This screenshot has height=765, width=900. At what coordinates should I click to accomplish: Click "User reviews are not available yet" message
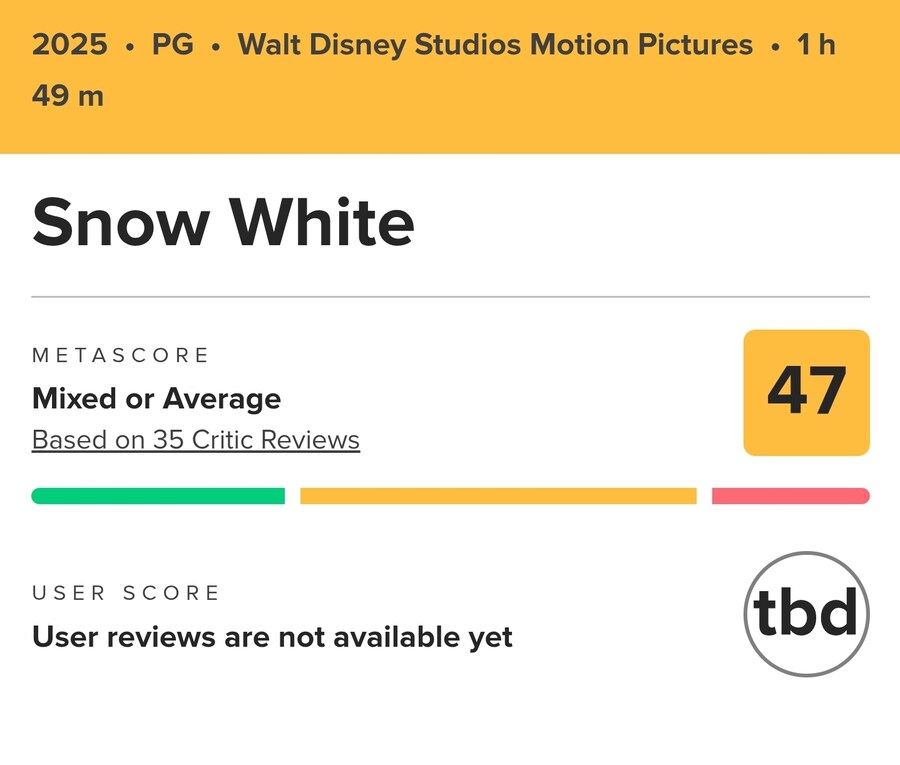(272, 637)
